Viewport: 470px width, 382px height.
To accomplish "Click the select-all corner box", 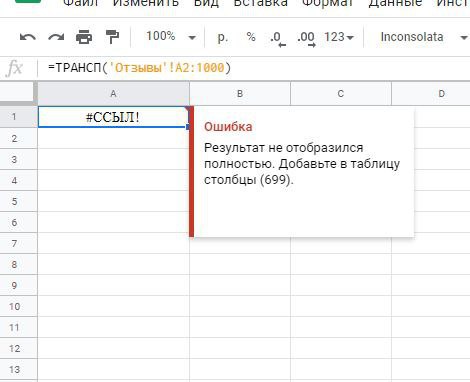I will pyautogui.click(x=18, y=94).
